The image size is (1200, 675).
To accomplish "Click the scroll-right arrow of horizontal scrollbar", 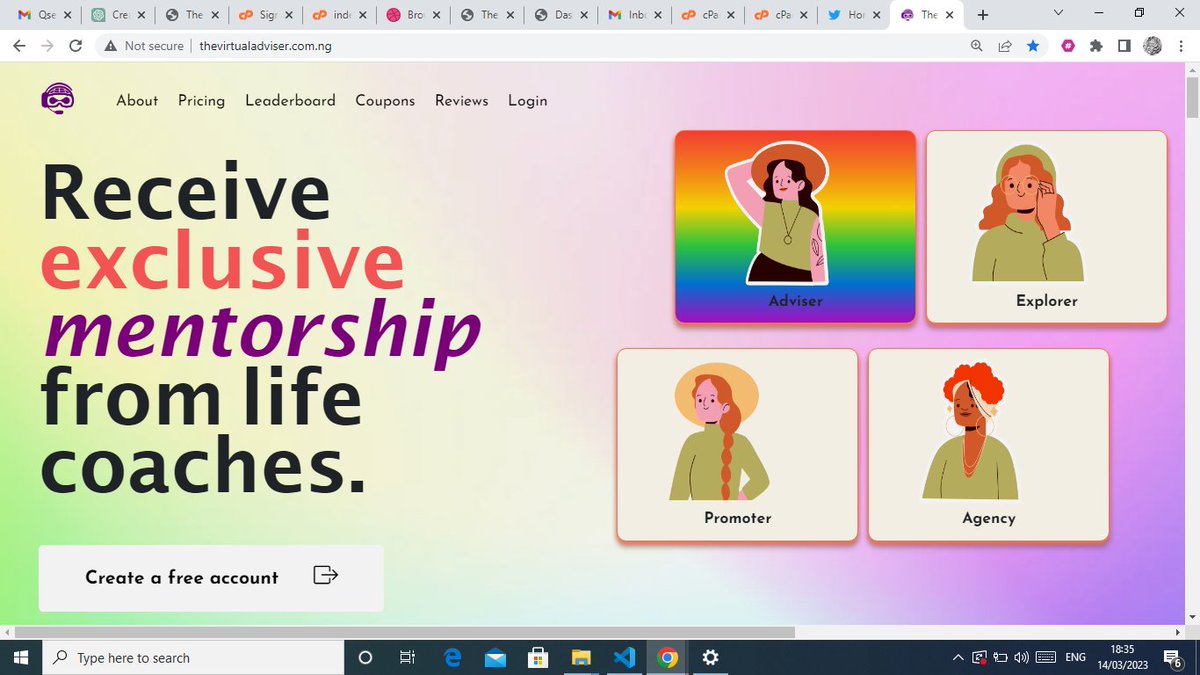I will (x=1177, y=632).
